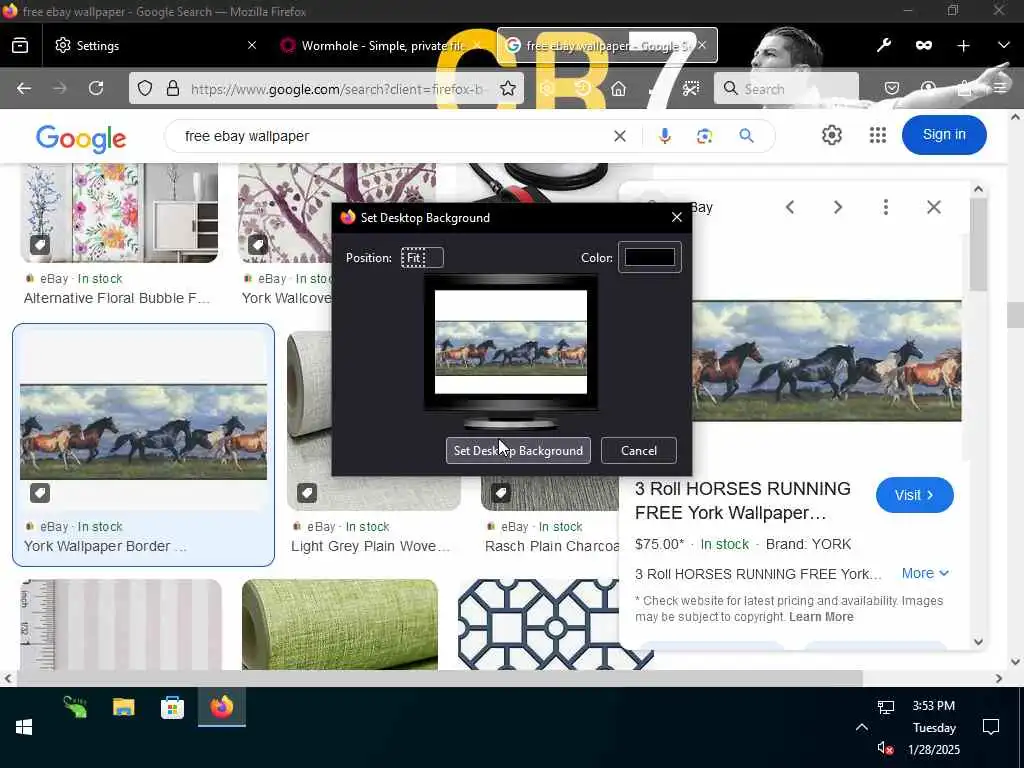Click Rasch Plain Charcoal result title

(x=552, y=547)
